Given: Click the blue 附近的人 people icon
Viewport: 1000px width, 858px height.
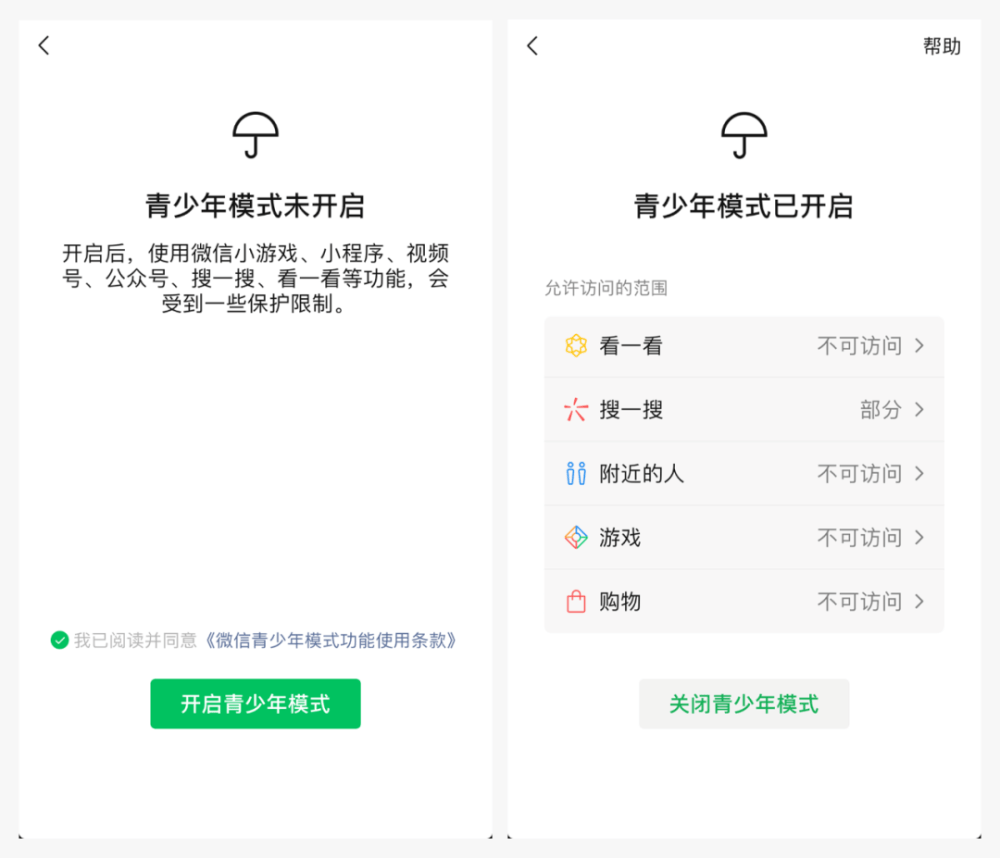Looking at the screenshot, I should pyautogui.click(x=576, y=473).
